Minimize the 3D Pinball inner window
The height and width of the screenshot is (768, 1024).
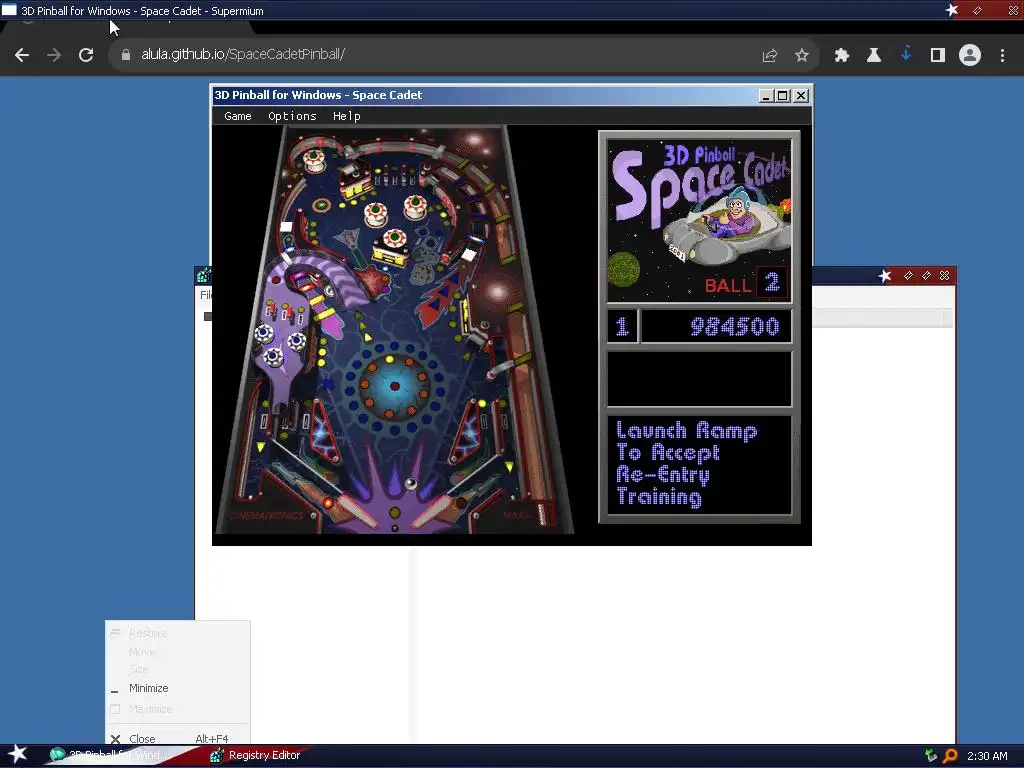(x=767, y=95)
